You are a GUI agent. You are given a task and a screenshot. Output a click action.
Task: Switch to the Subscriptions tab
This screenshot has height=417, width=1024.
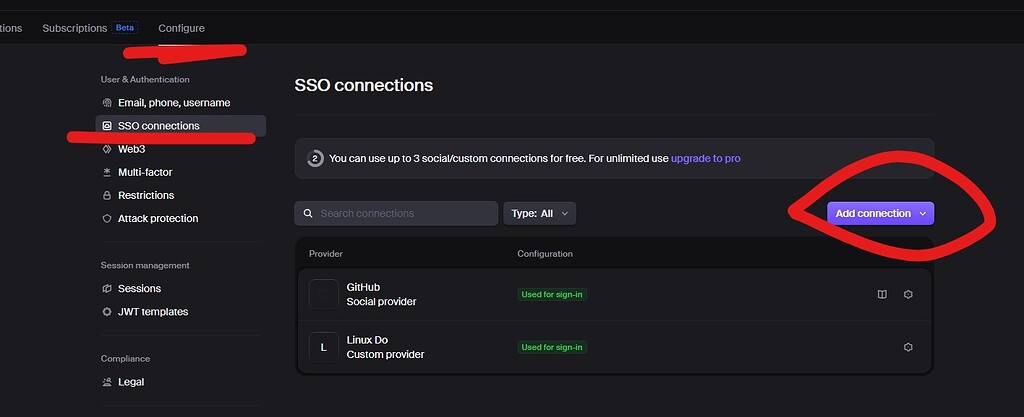74,28
